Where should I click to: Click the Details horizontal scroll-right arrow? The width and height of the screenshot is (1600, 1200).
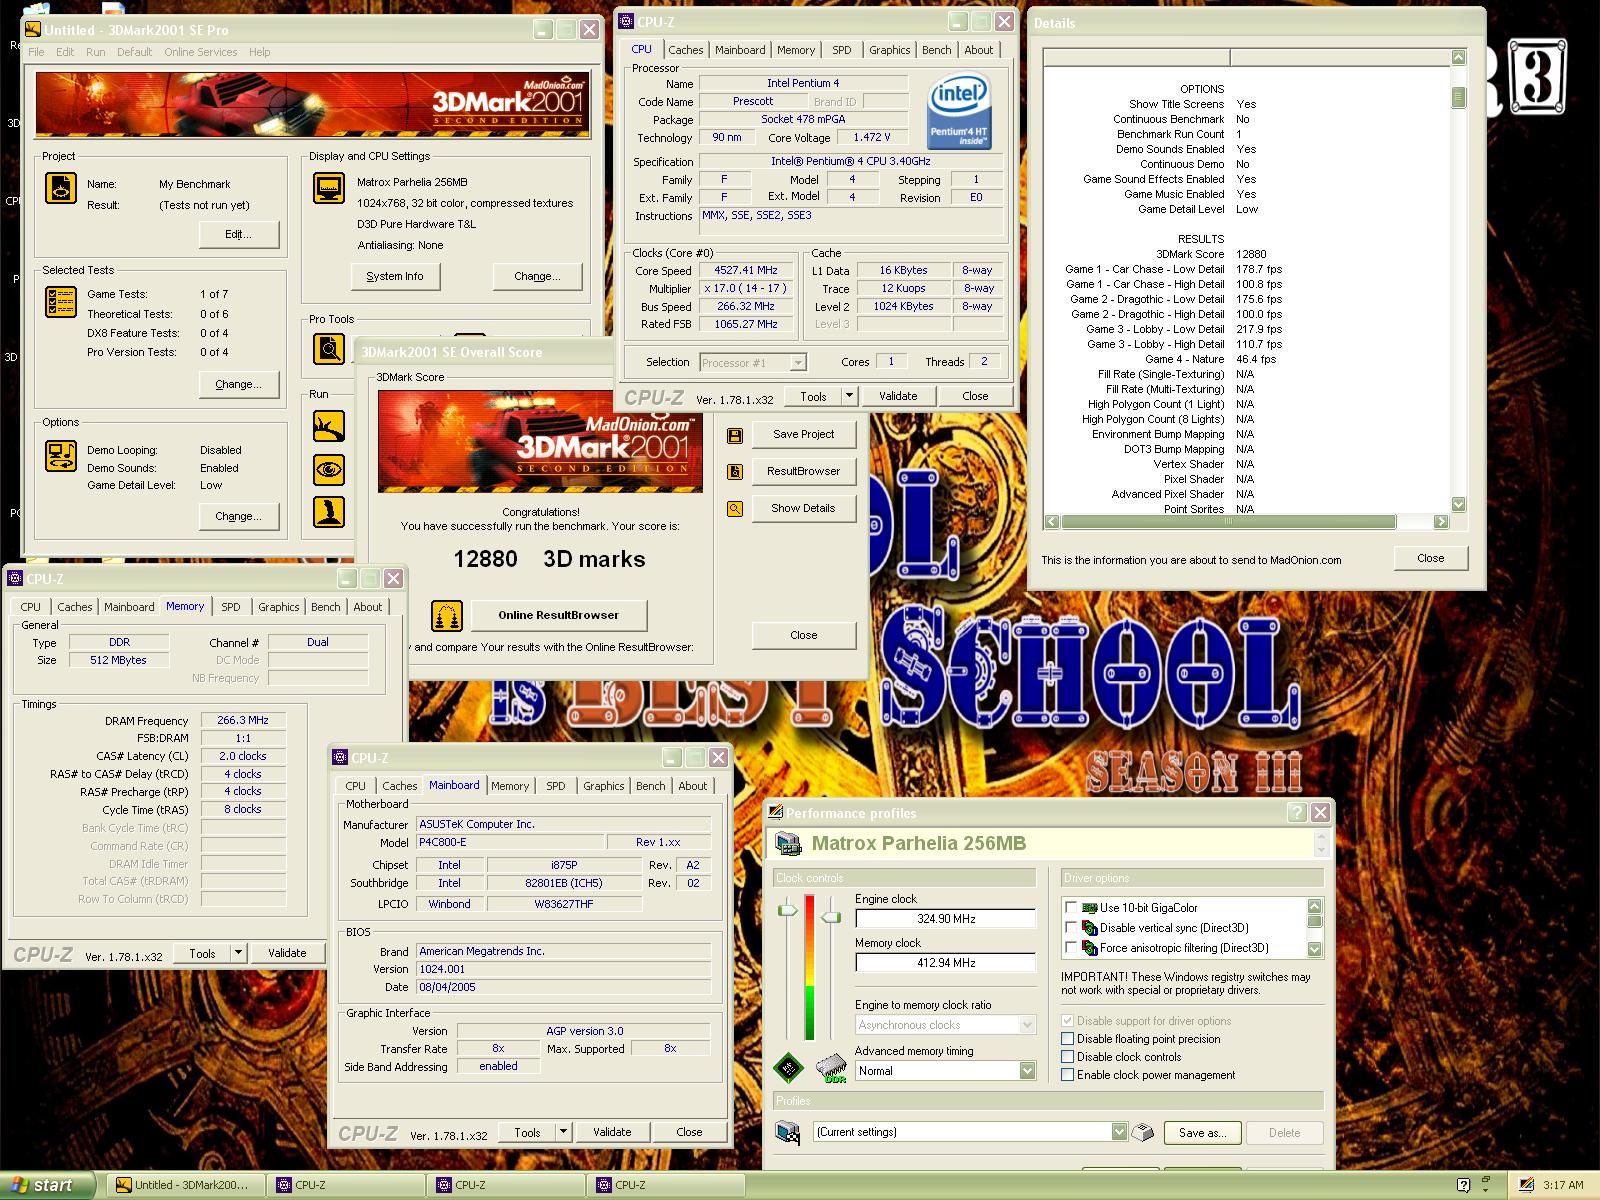click(x=1441, y=521)
